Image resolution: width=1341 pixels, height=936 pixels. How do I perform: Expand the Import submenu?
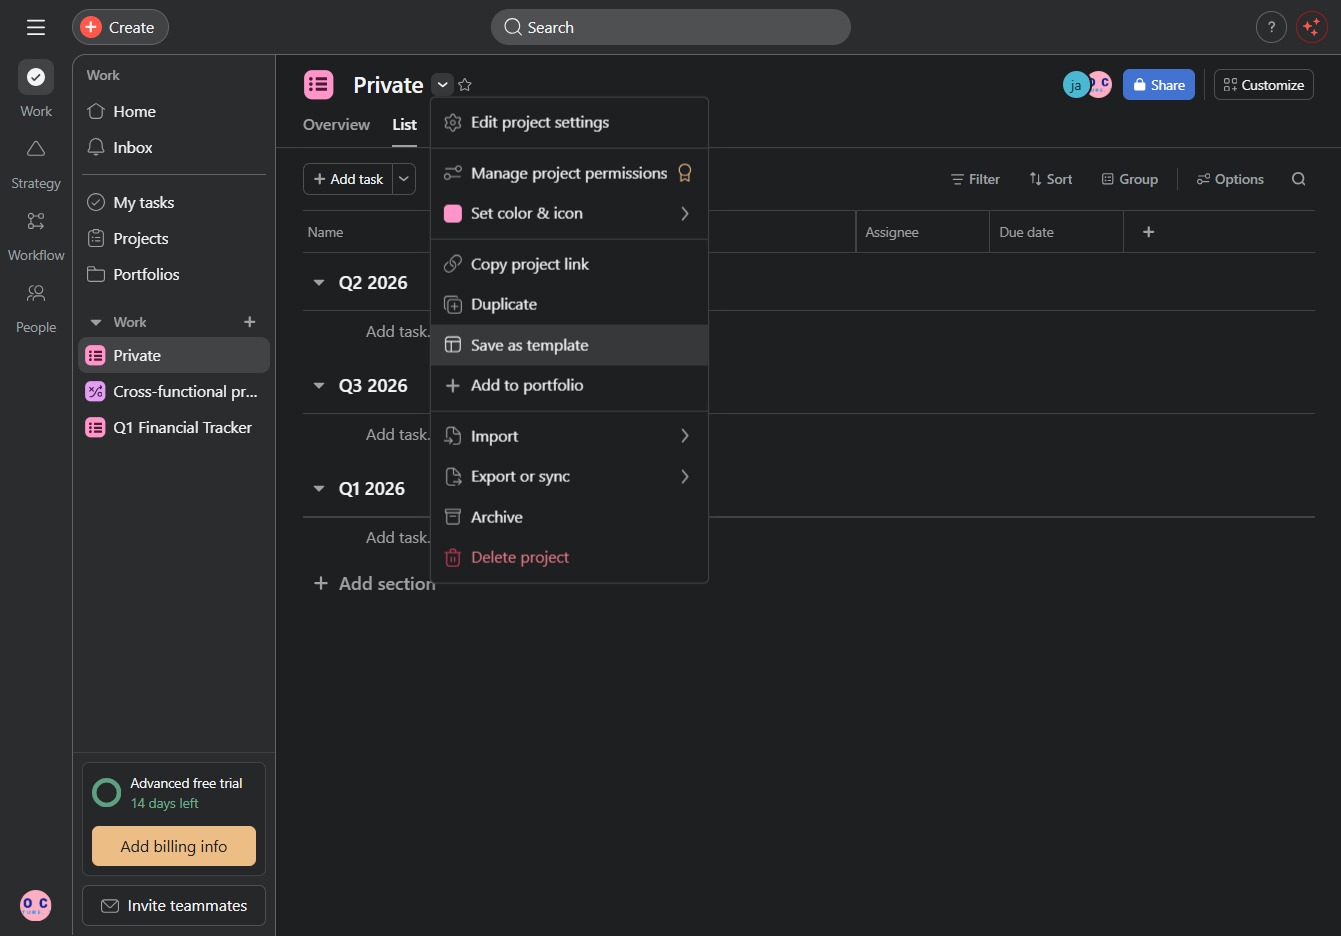coord(684,436)
